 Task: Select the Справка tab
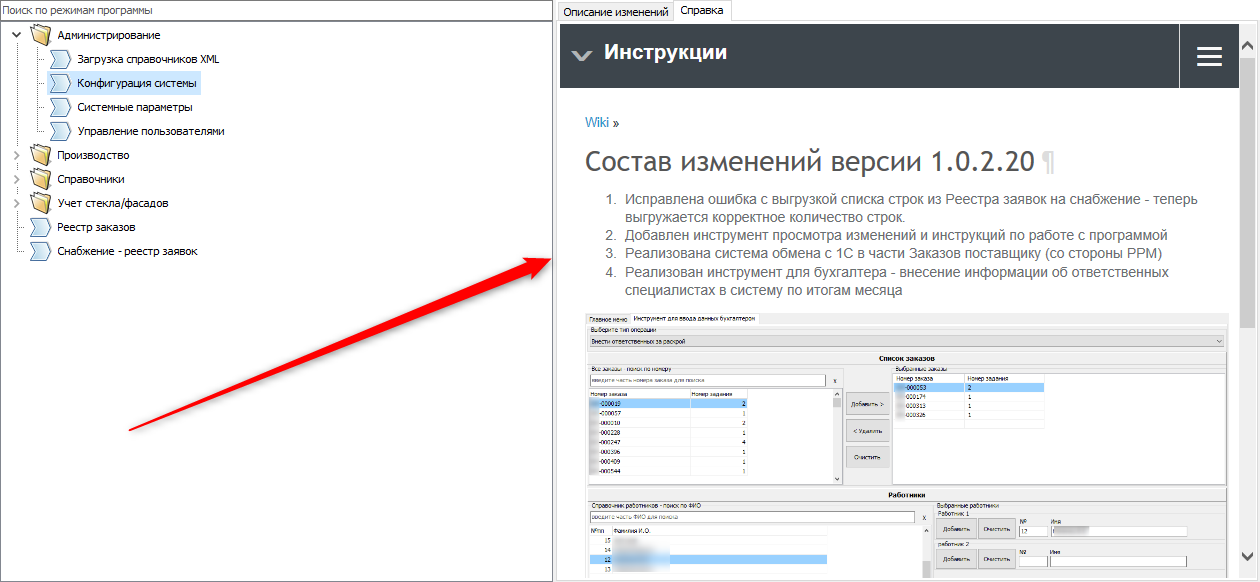(702, 12)
